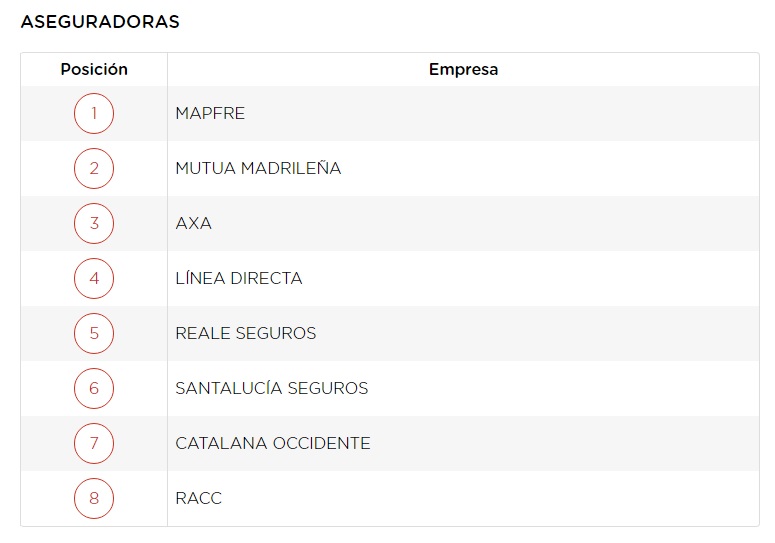
Task: Click the Posición column header
Action: [x=94, y=70]
